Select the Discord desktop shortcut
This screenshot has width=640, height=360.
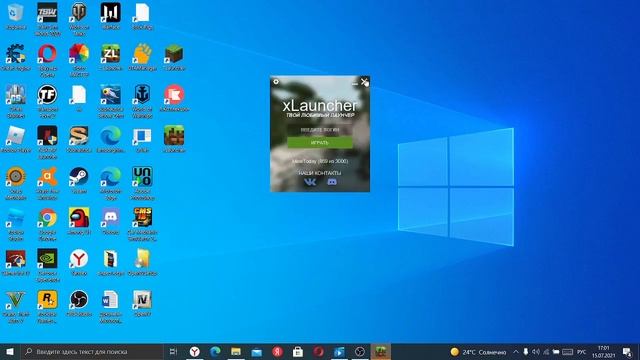coord(111,220)
